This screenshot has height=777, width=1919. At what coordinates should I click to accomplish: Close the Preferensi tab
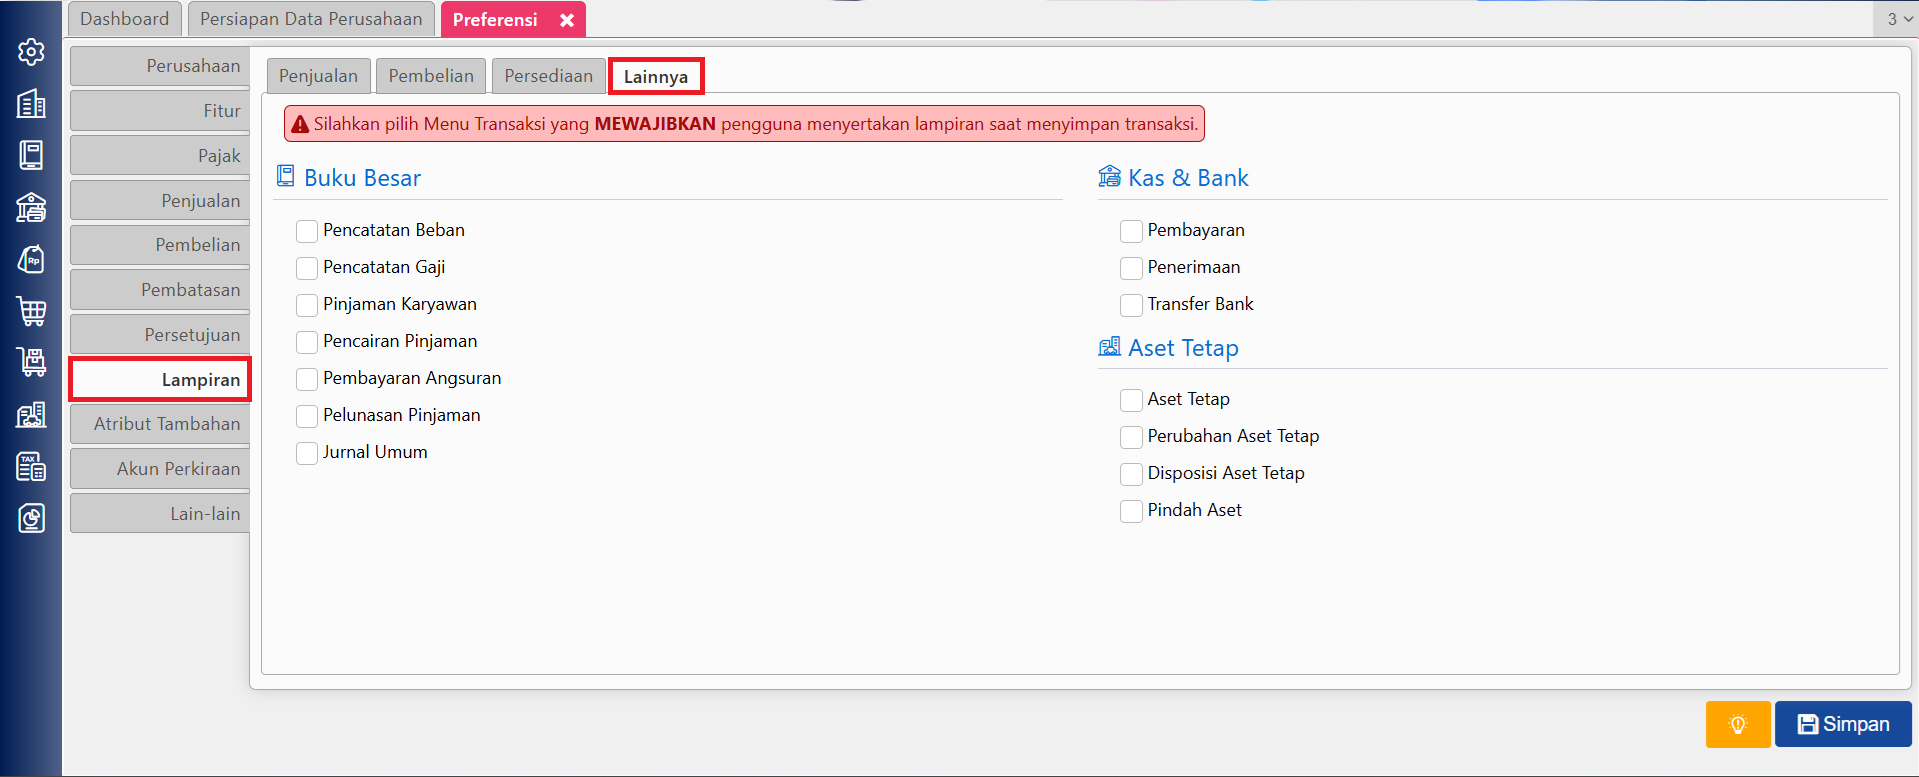(x=567, y=20)
